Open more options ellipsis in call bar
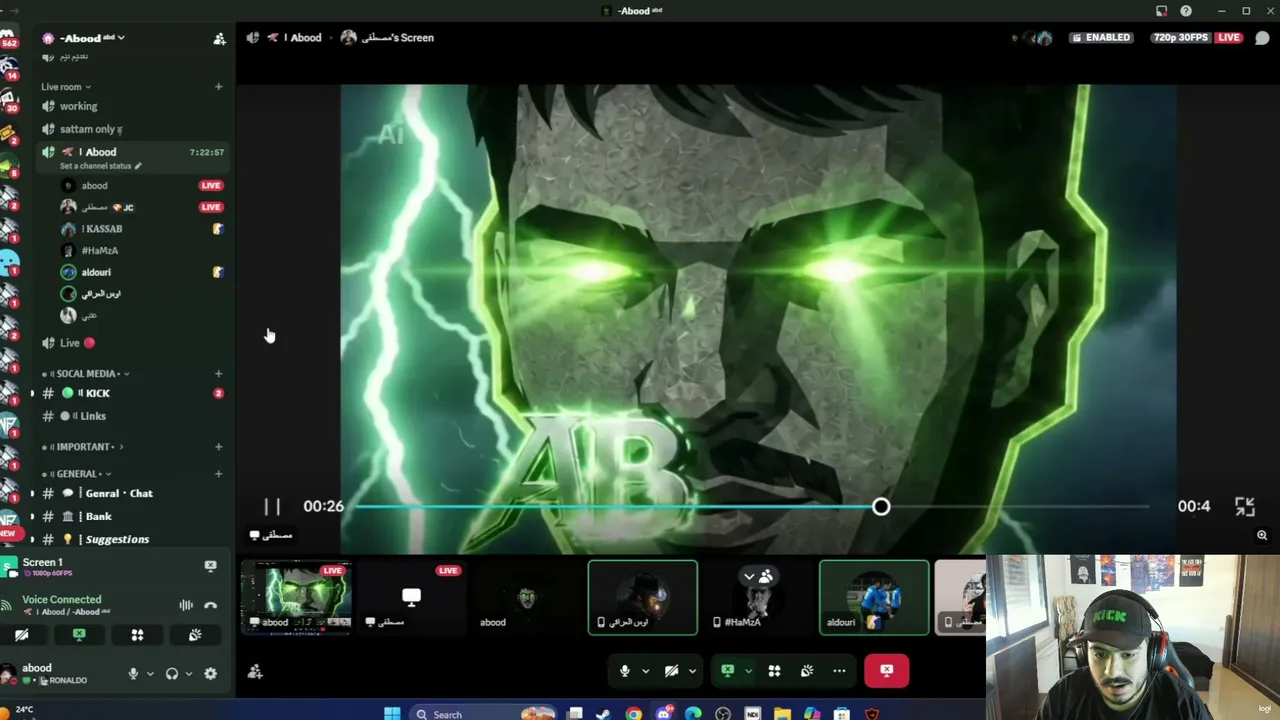The height and width of the screenshot is (720, 1280). coord(839,671)
